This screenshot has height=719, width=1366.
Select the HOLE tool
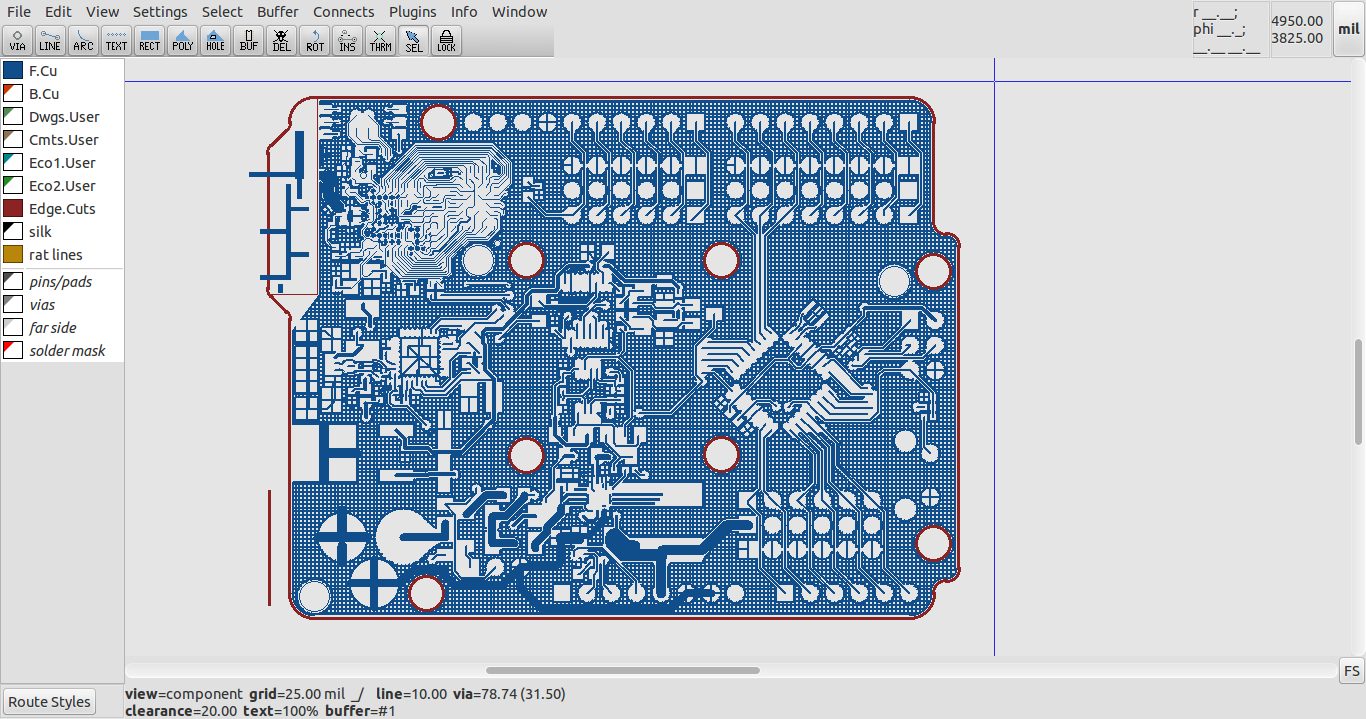[215, 41]
